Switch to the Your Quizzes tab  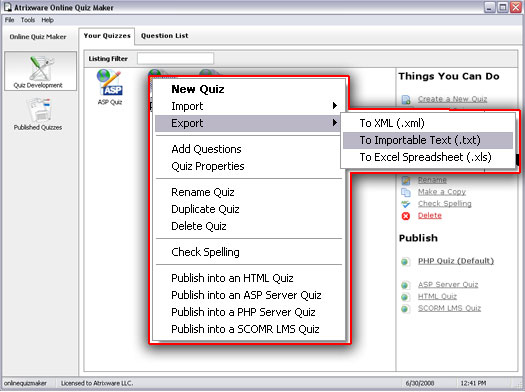tap(107, 36)
